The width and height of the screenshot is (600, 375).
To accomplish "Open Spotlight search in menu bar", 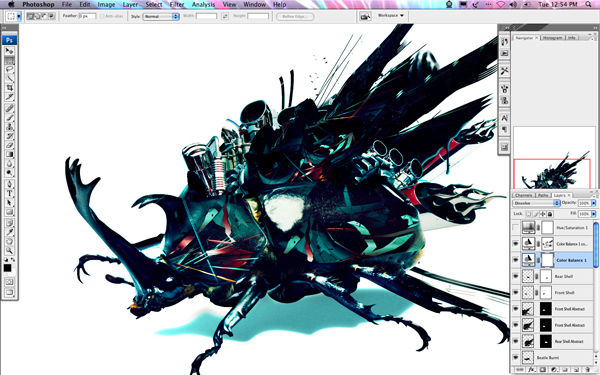I will [588, 5].
